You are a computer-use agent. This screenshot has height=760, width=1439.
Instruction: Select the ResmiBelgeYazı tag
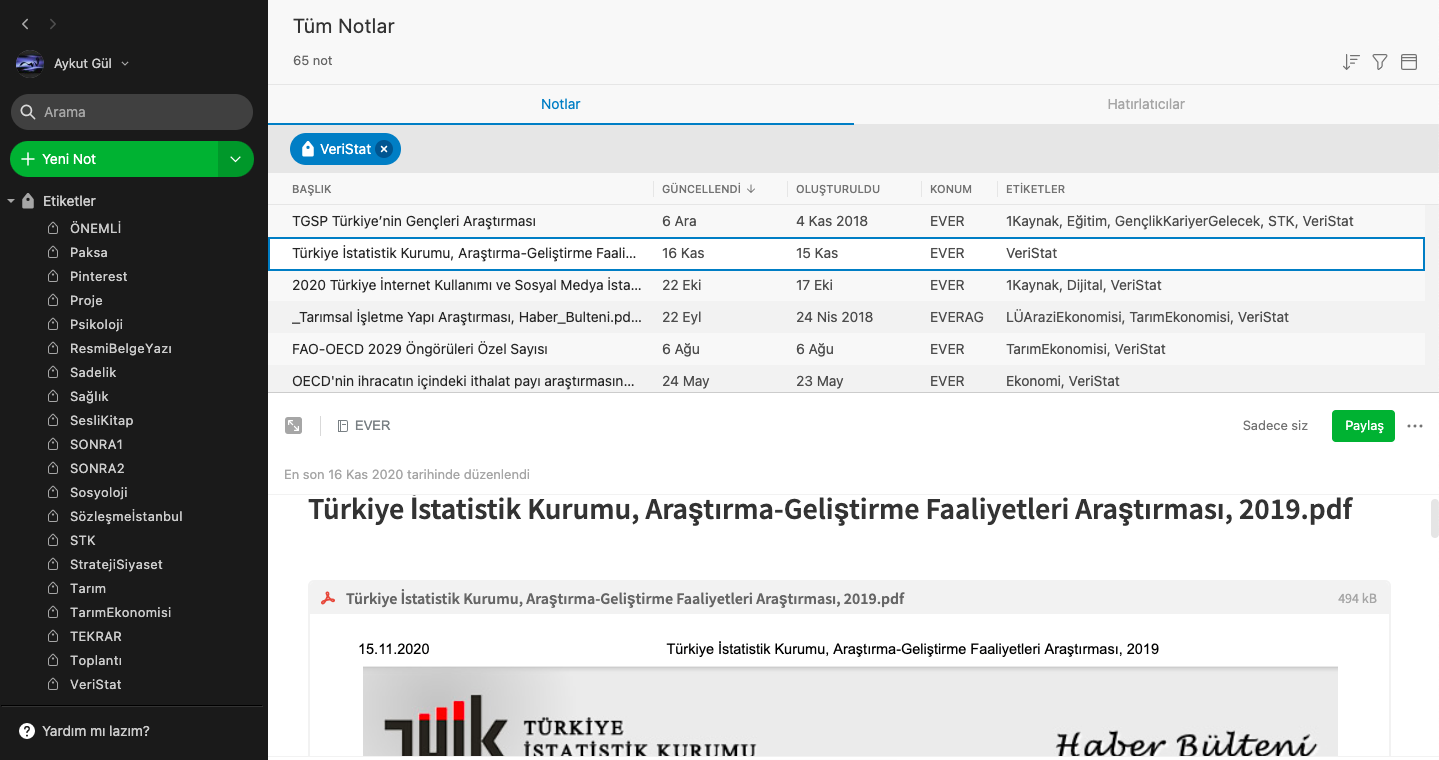click(120, 348)
